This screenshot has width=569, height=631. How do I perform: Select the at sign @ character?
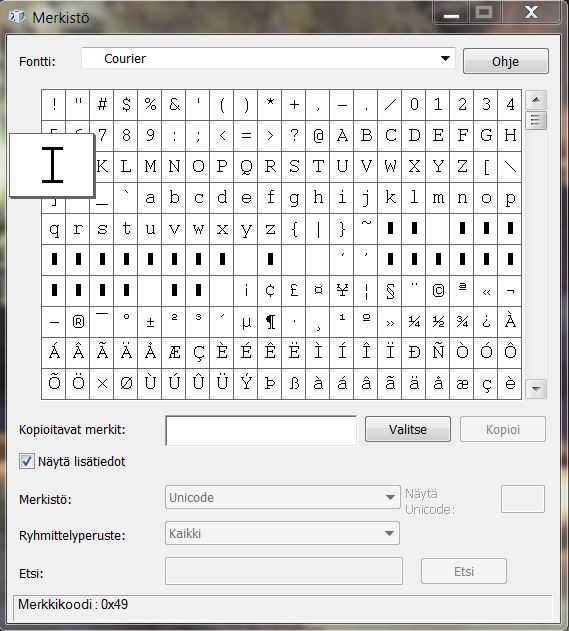(318, 136)
